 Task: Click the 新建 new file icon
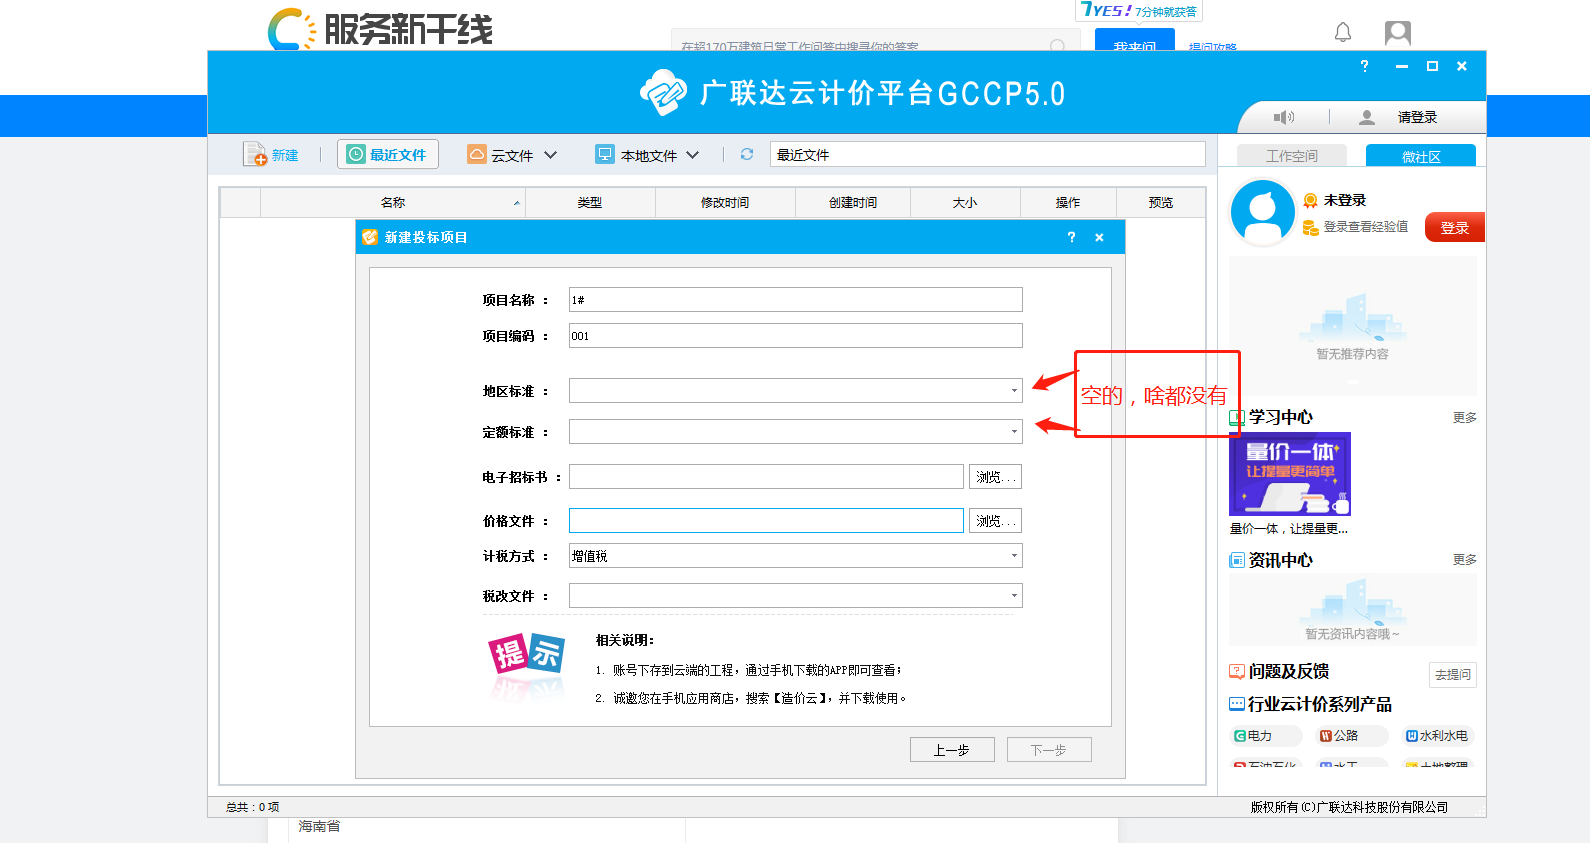255,155
